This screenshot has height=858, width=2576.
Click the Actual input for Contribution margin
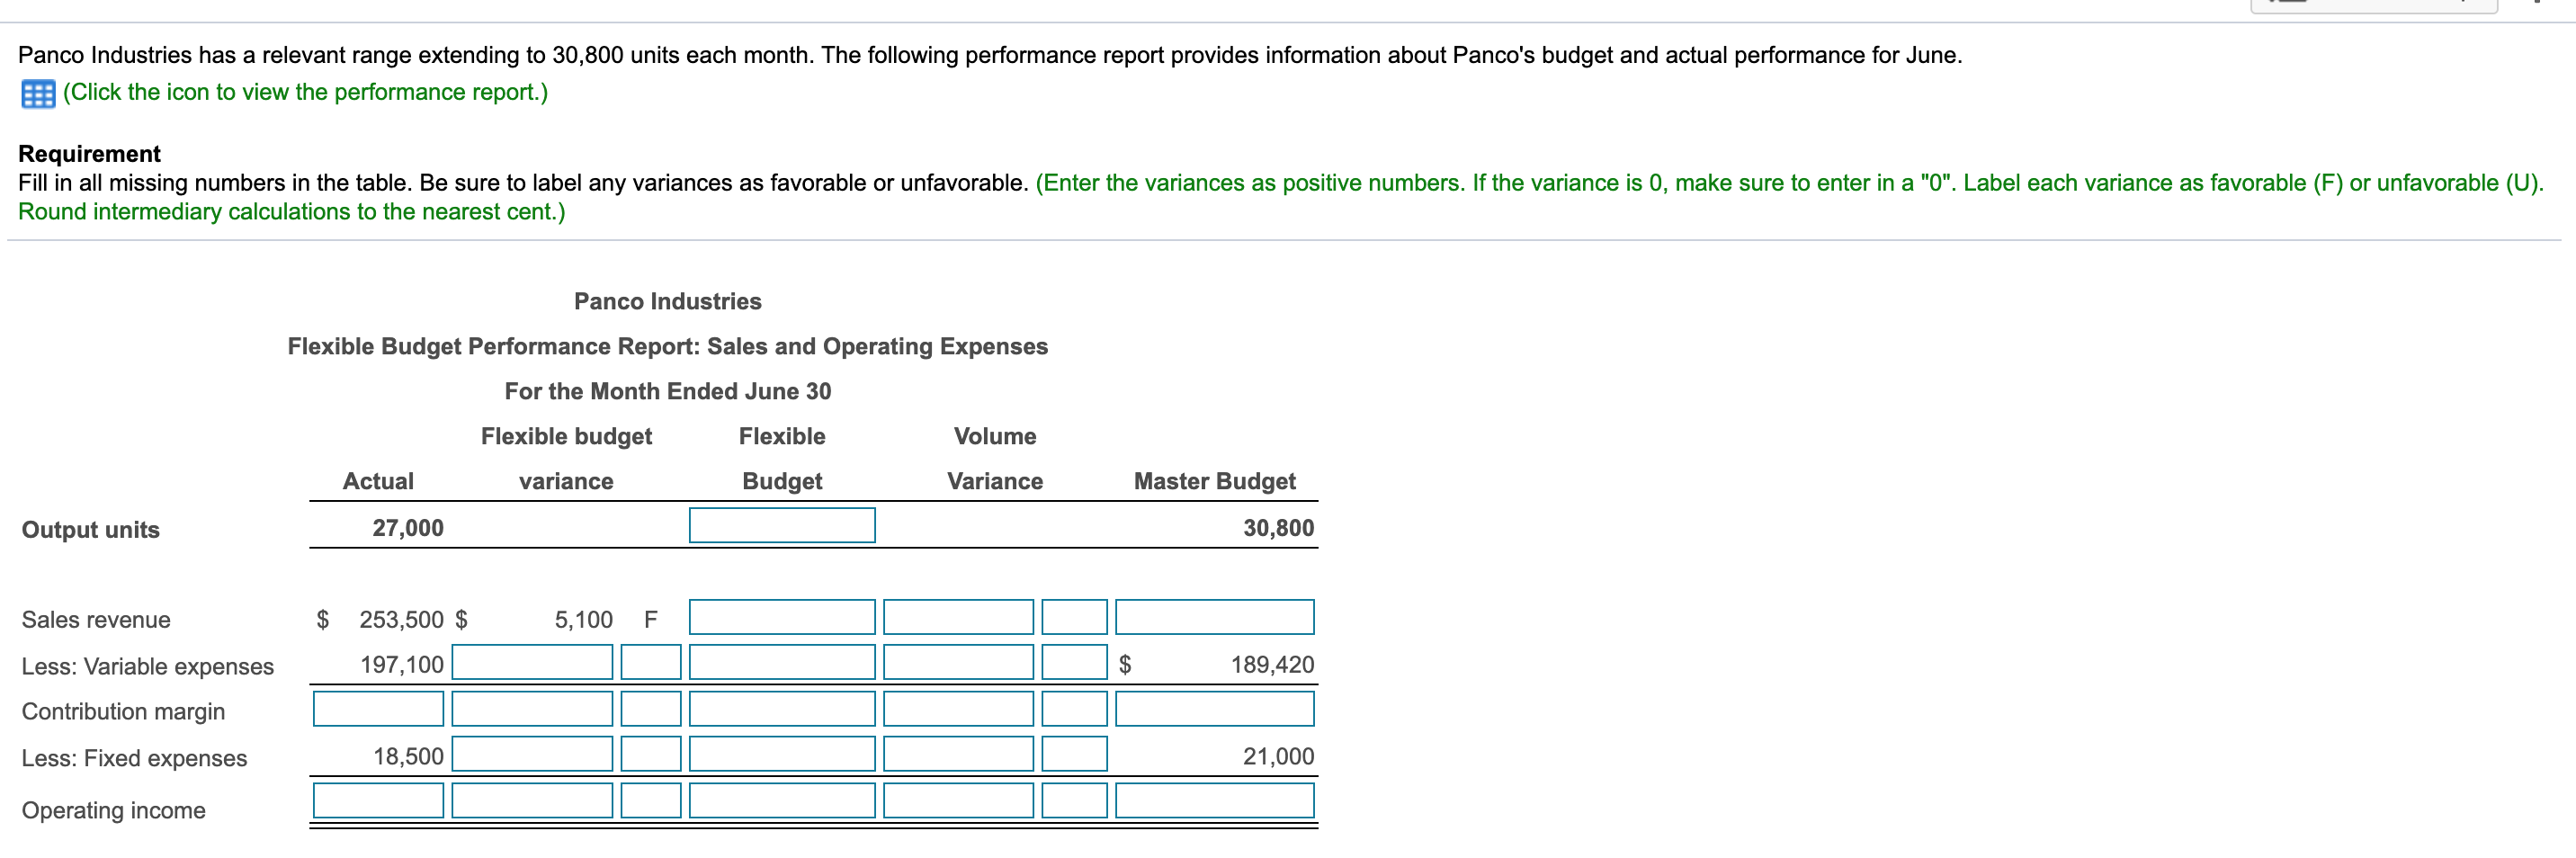pyautogui.click(x=378, y=709)
